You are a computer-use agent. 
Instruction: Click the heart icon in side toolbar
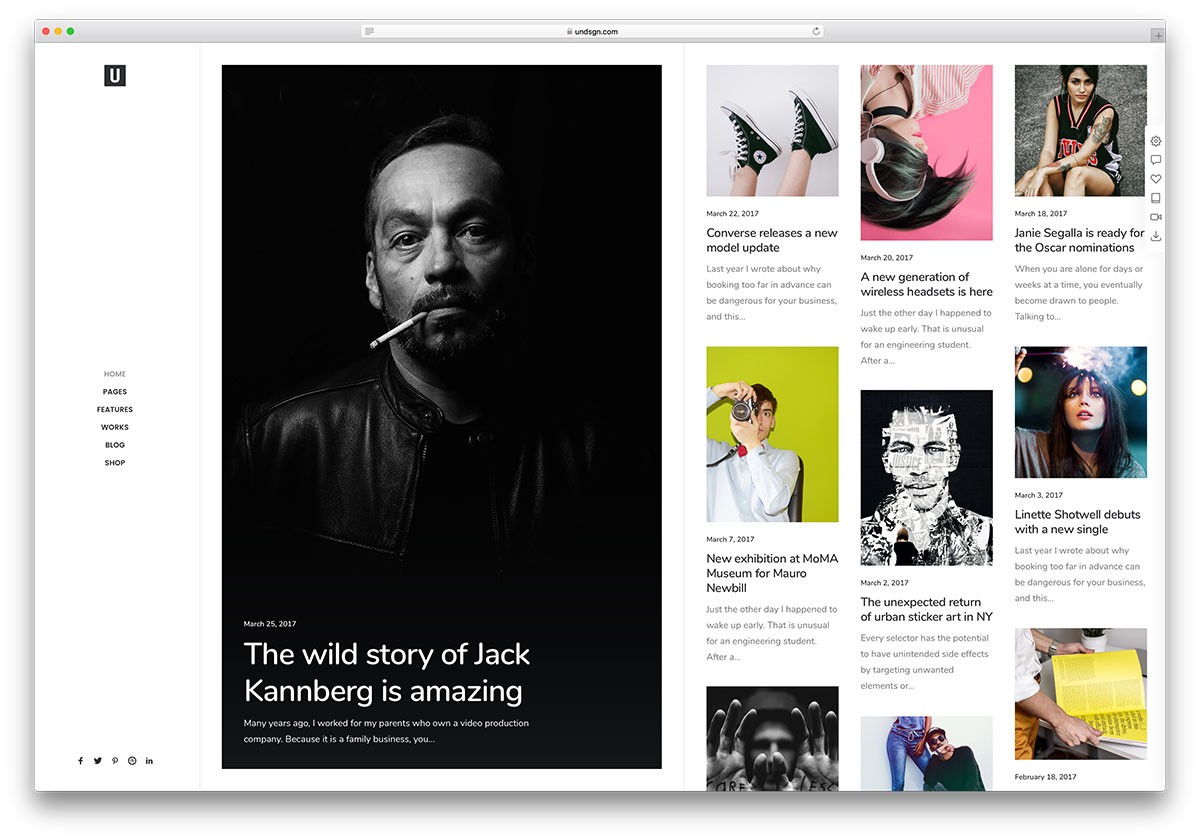click(x=1156, y=179)
